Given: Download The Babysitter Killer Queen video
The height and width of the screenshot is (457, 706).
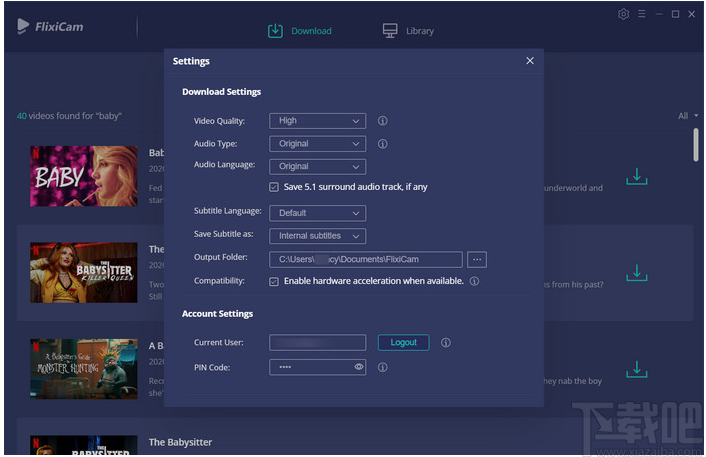Looking at the screenshot, I should point(637,273).
